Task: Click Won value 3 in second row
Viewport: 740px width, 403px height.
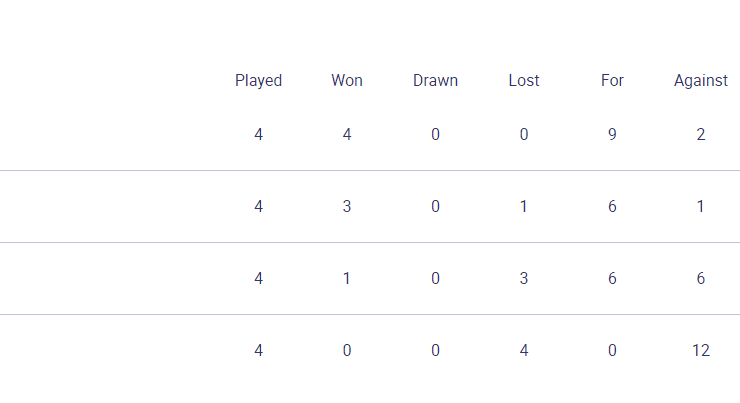Action: click(347, 206)
